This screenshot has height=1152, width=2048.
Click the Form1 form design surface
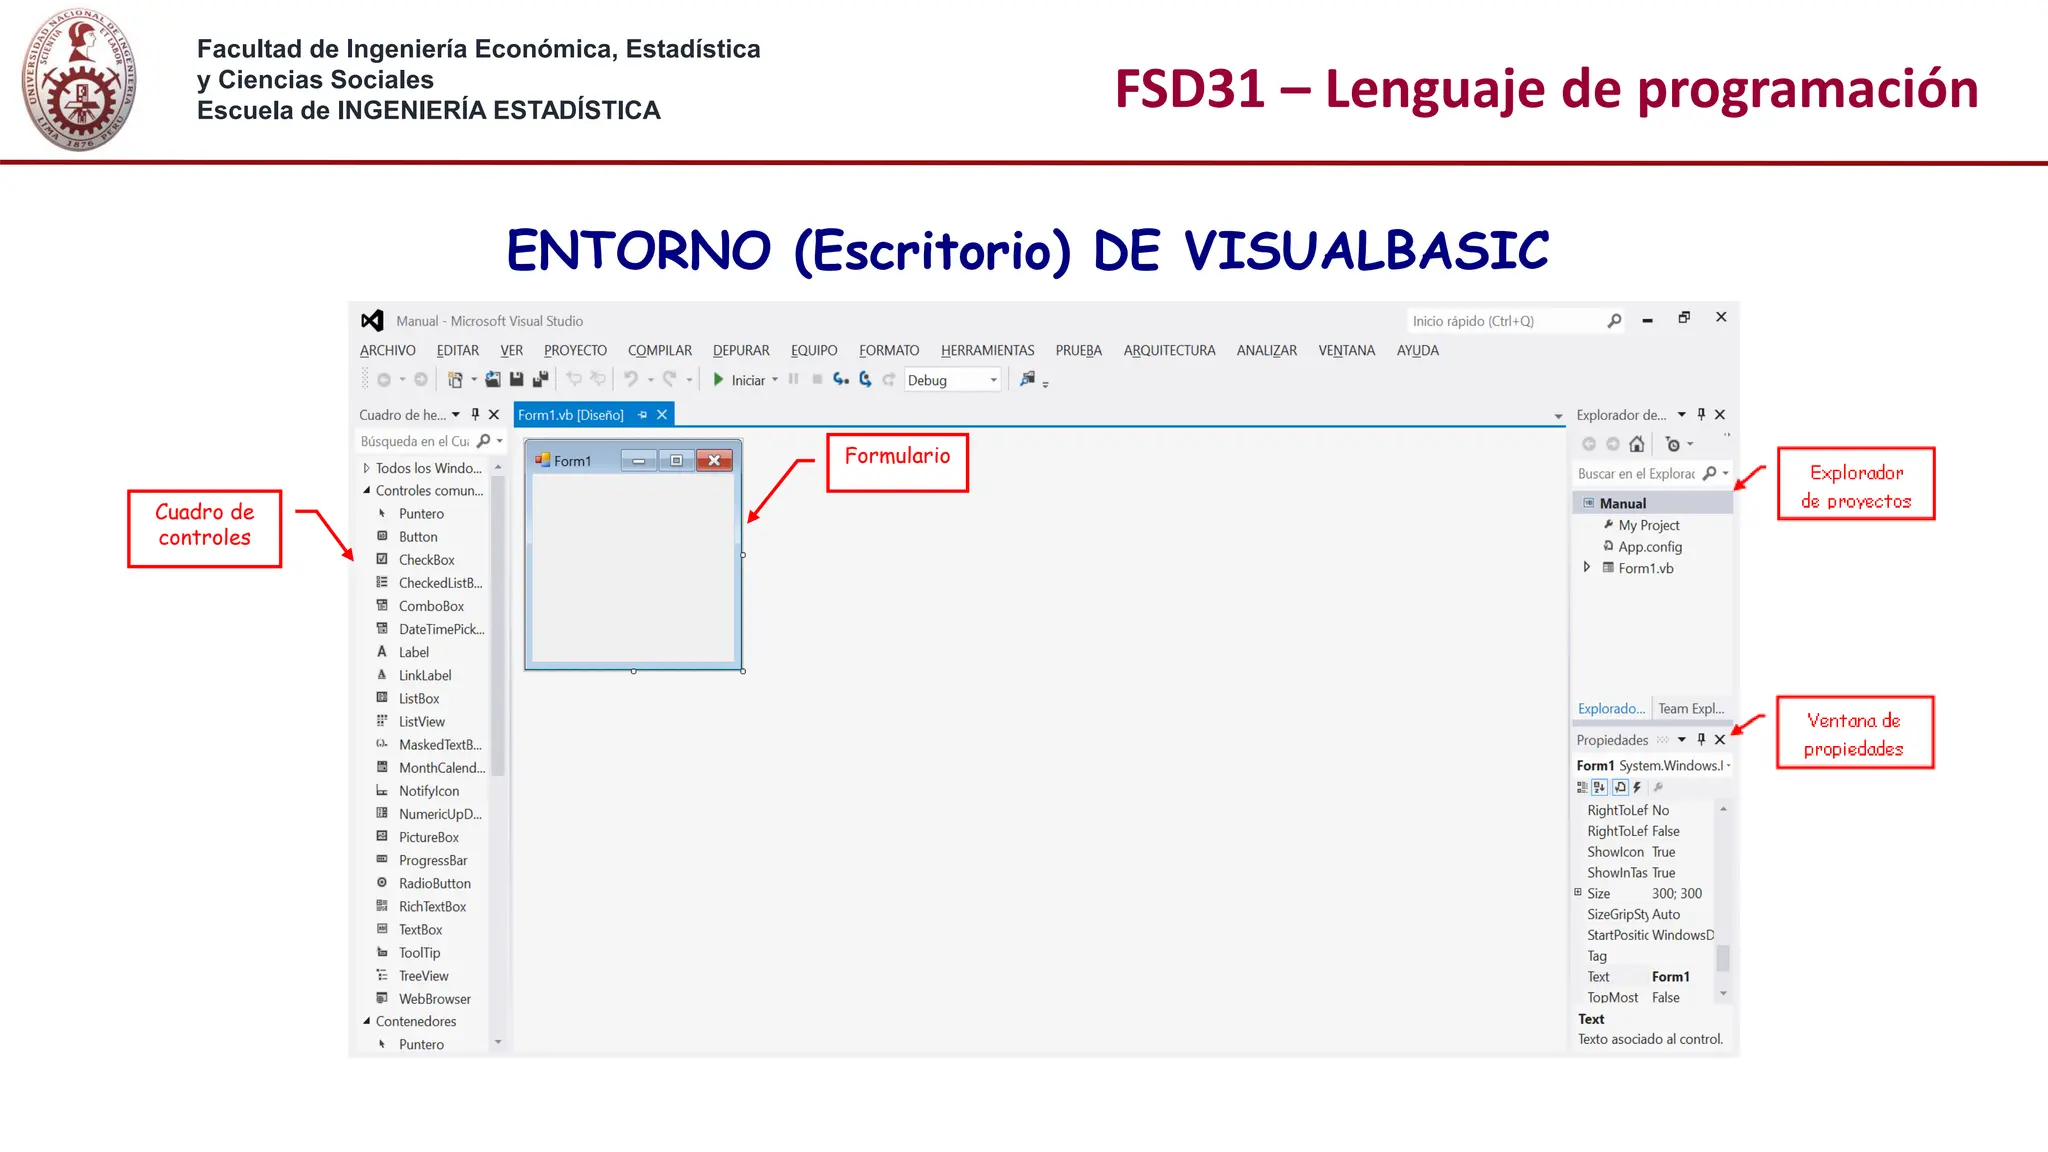[633, 566]
